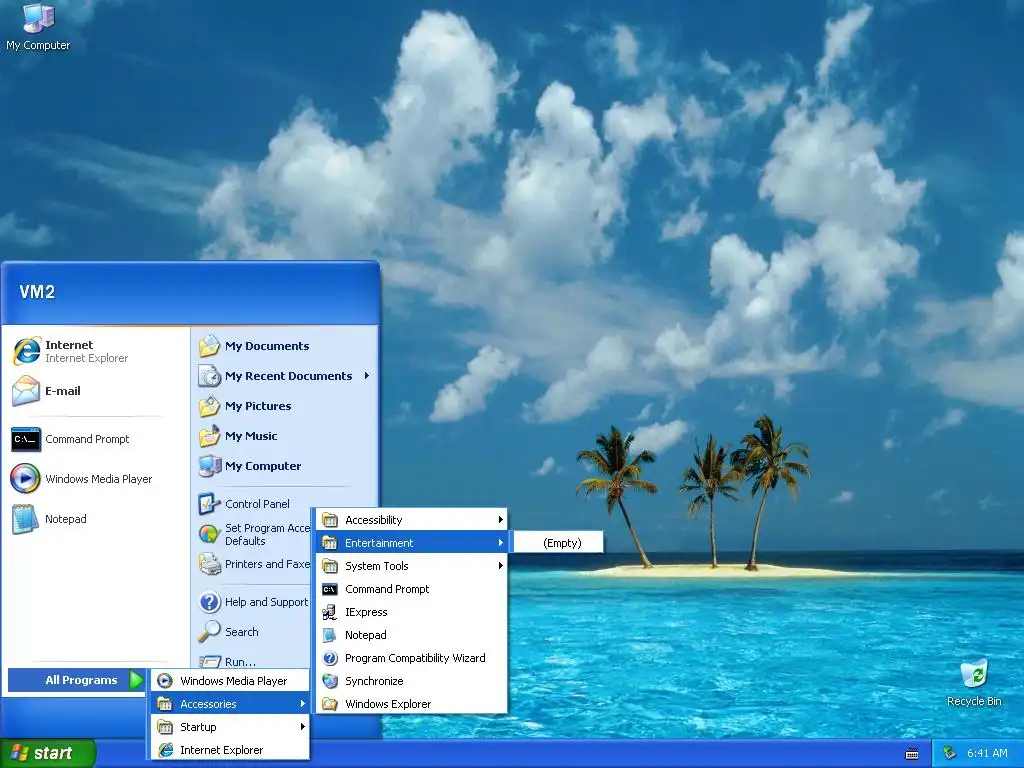Open Help and Support link
Viewport: 1024px width, 768px height.
tap(266, 602)
